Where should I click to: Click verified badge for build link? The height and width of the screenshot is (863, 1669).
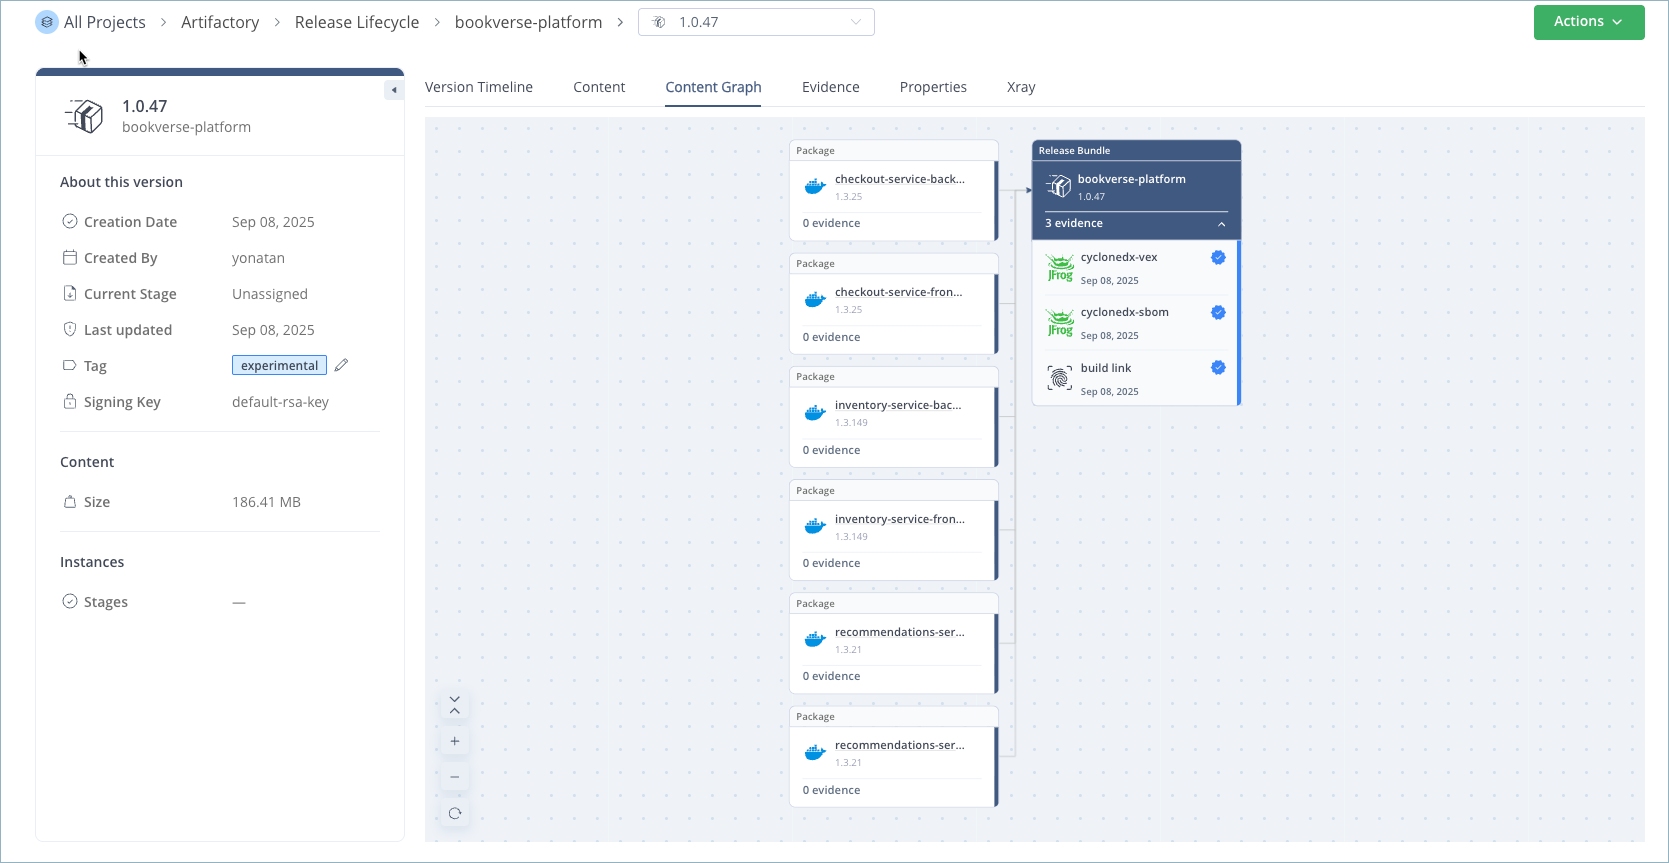click(x=1218, y=367)
